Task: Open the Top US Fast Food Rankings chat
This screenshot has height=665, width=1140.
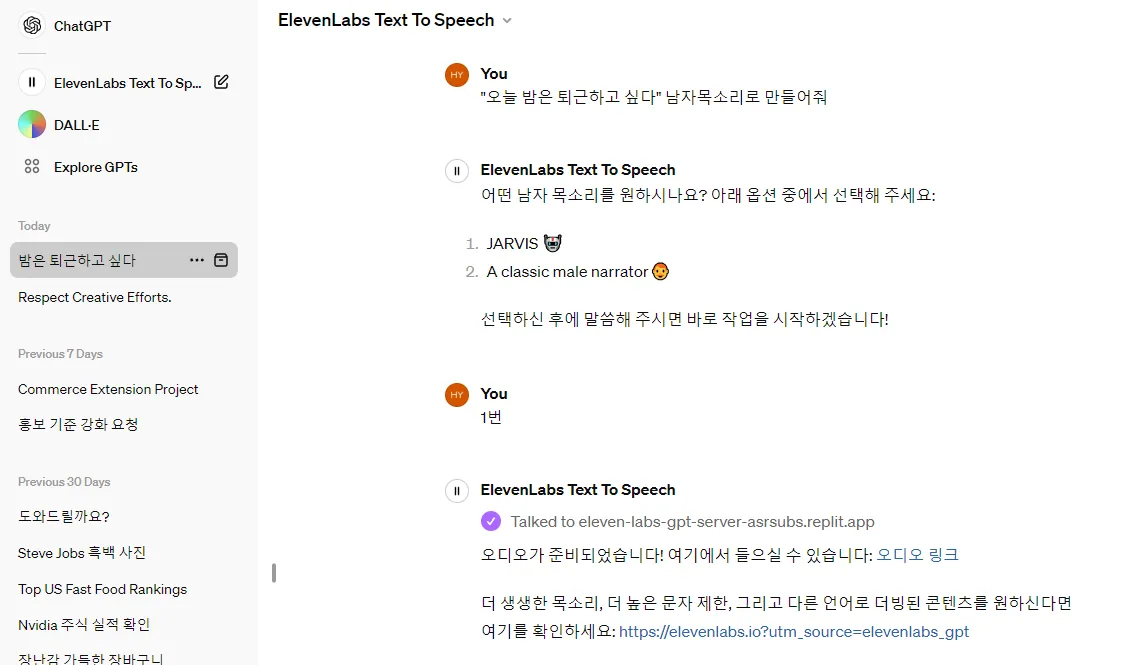Action: point(102,589)
